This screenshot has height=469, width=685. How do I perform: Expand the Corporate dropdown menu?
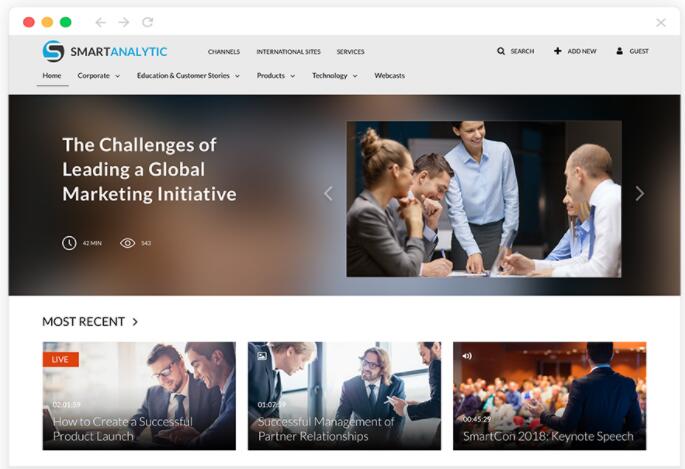click(99, 76)
